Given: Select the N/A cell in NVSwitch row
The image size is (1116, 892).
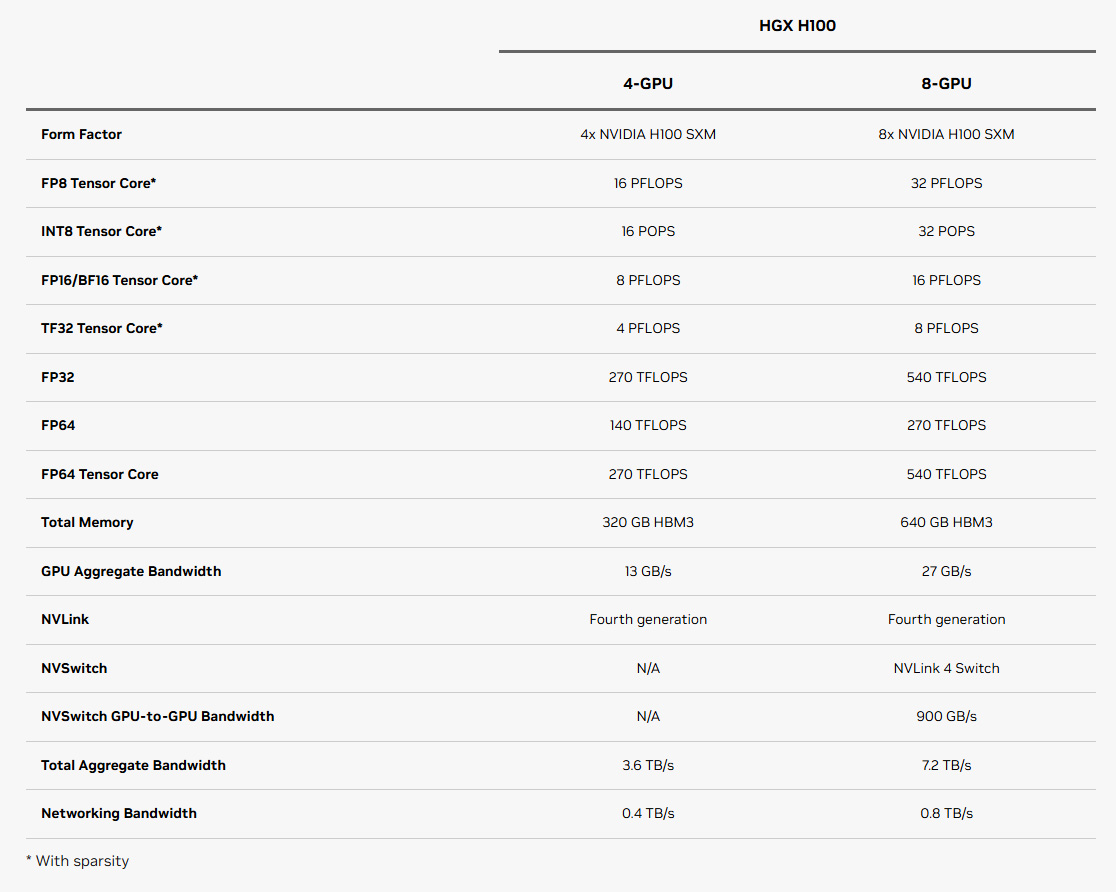Looking at the screenshot, I should click(648, 668).
